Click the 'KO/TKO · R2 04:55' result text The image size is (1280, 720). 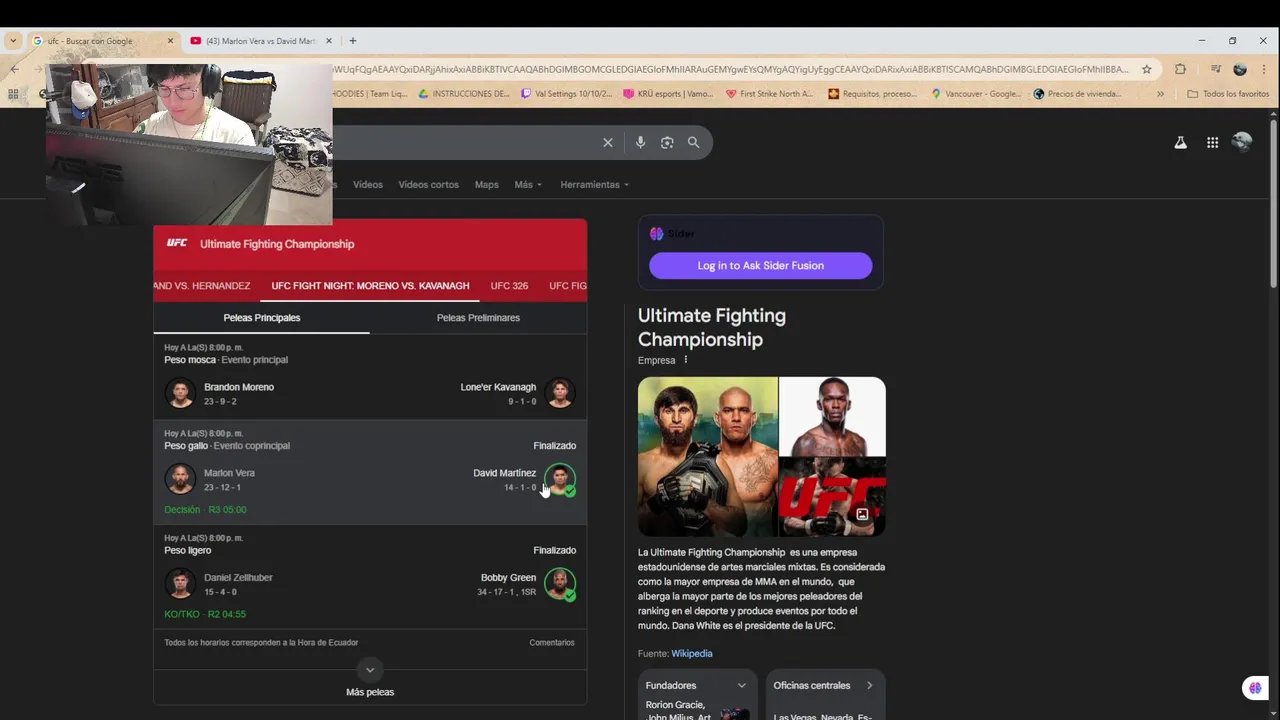tap(205, 614)
